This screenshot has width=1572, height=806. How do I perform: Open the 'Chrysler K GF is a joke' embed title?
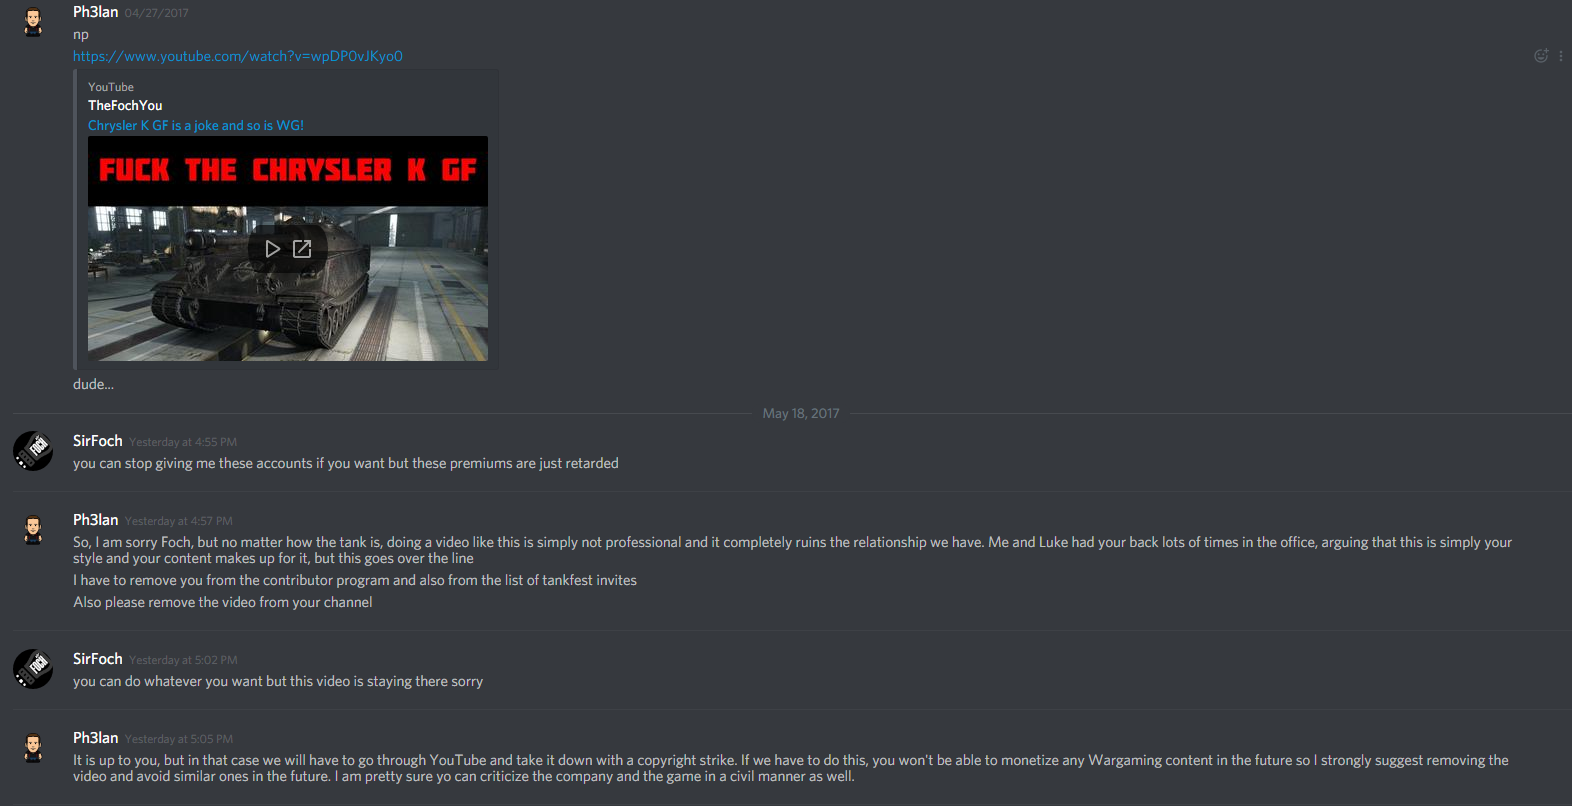196,125
